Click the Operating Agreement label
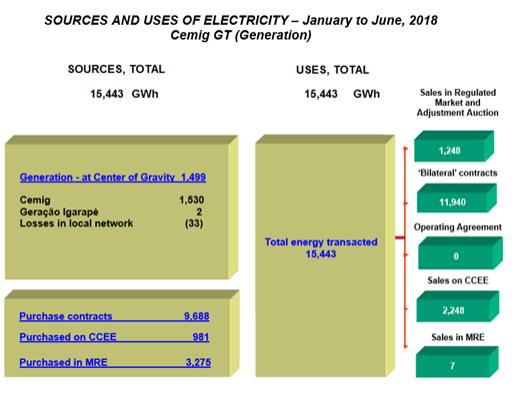 (x=458, y=227)
